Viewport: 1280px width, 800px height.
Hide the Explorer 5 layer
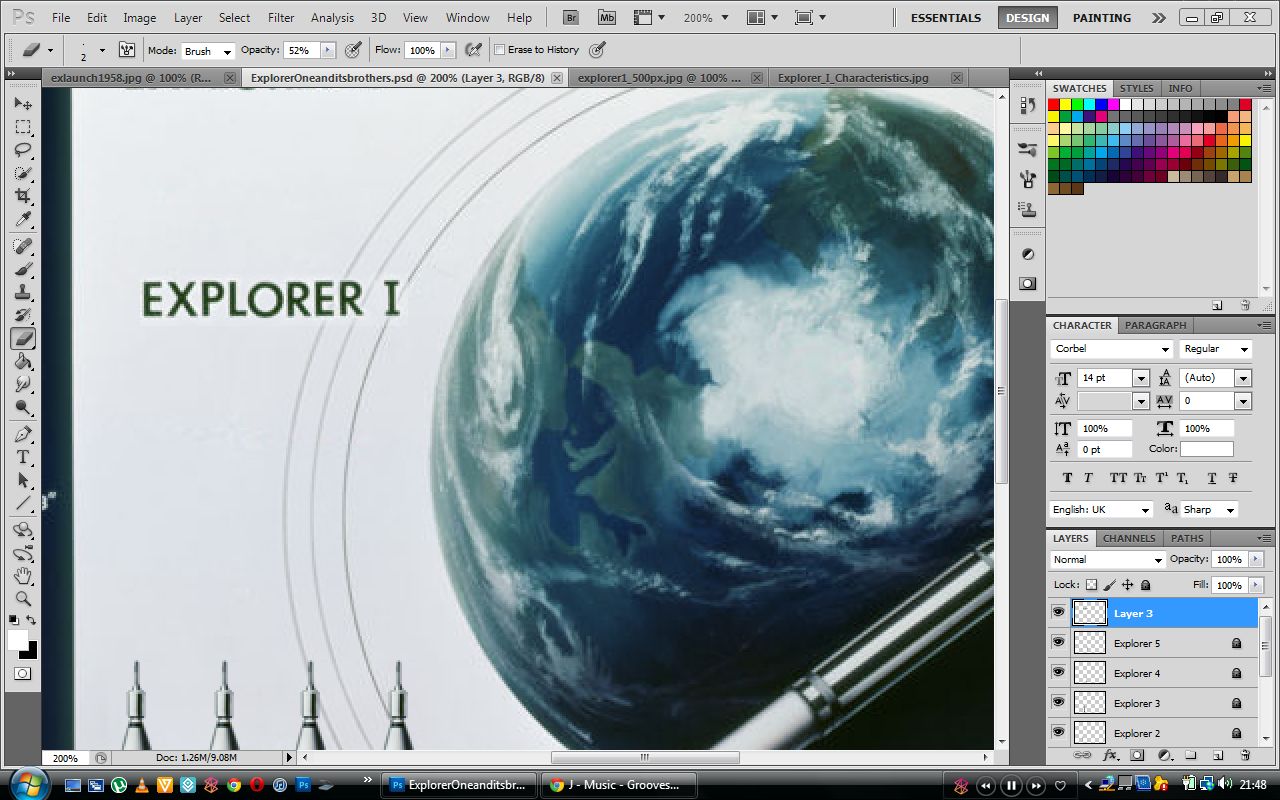coord(1058,642)
